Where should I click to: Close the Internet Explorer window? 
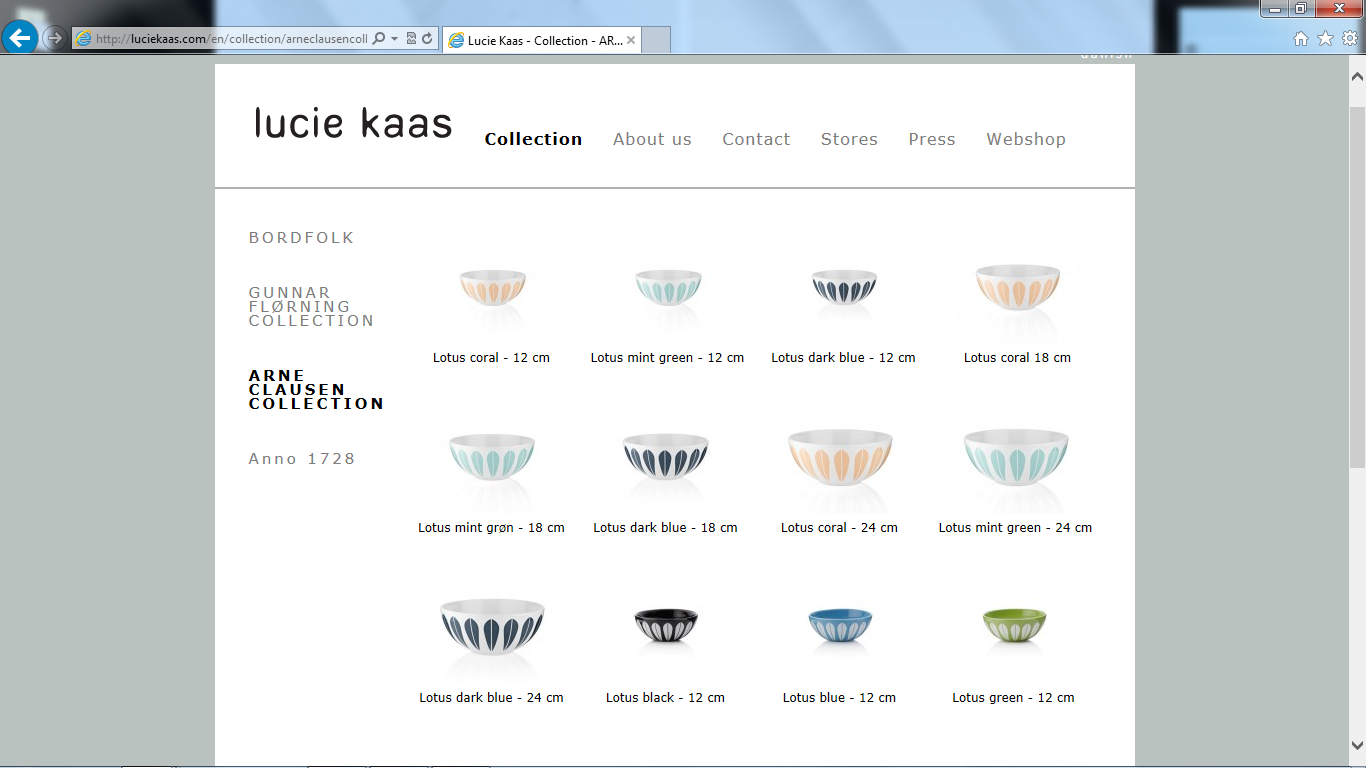point(1338,8)
